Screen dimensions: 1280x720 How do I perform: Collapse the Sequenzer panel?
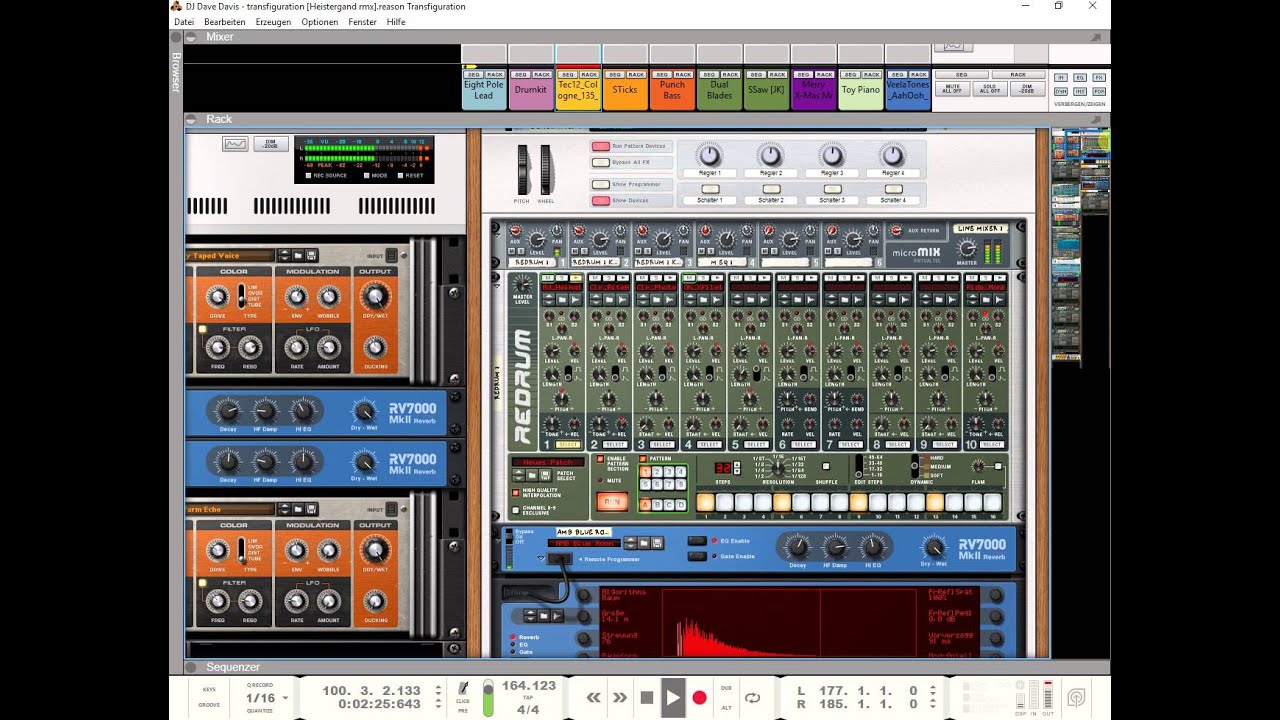tap(191, 667)
